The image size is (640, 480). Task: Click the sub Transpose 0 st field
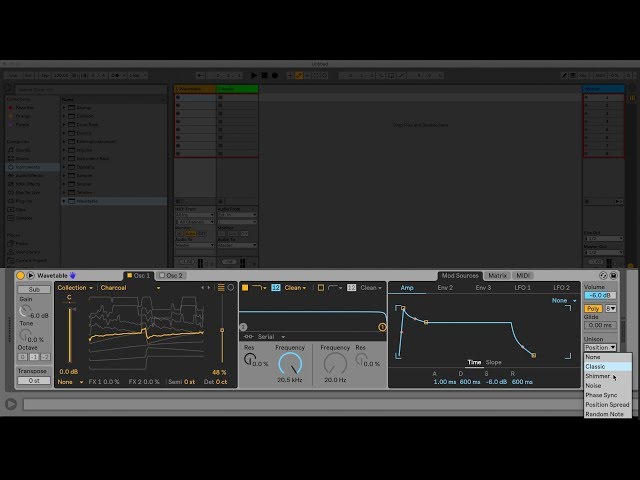[34, 380]
